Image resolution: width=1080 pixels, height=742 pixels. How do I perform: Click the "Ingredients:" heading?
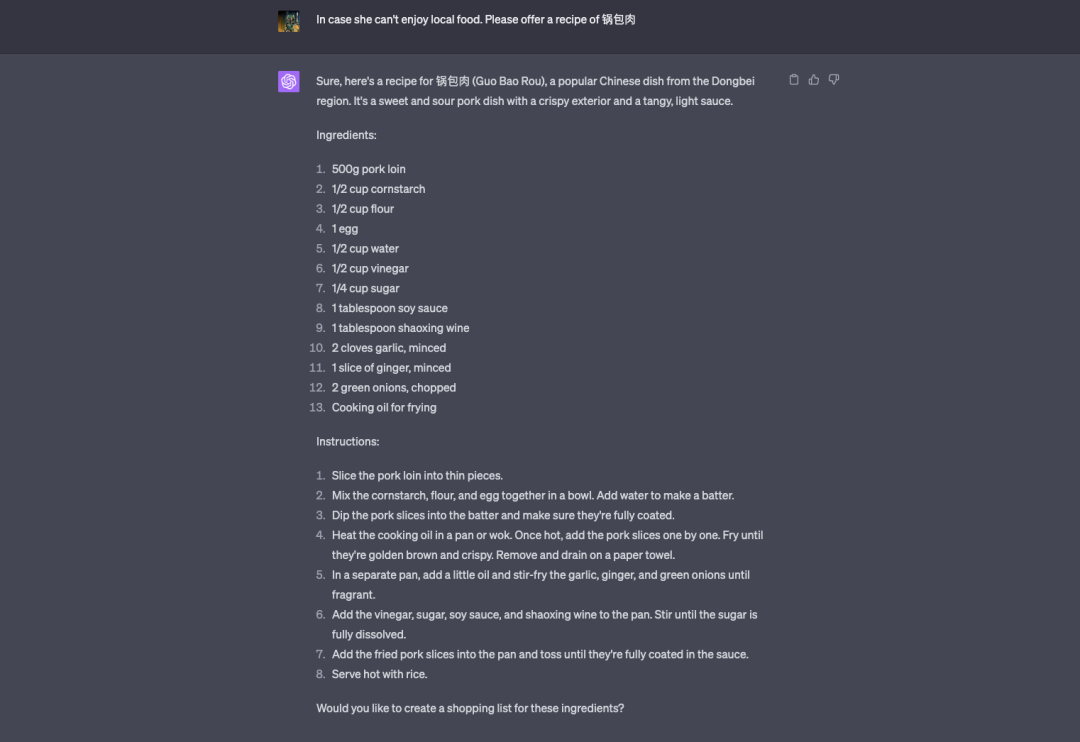(346, 135)
